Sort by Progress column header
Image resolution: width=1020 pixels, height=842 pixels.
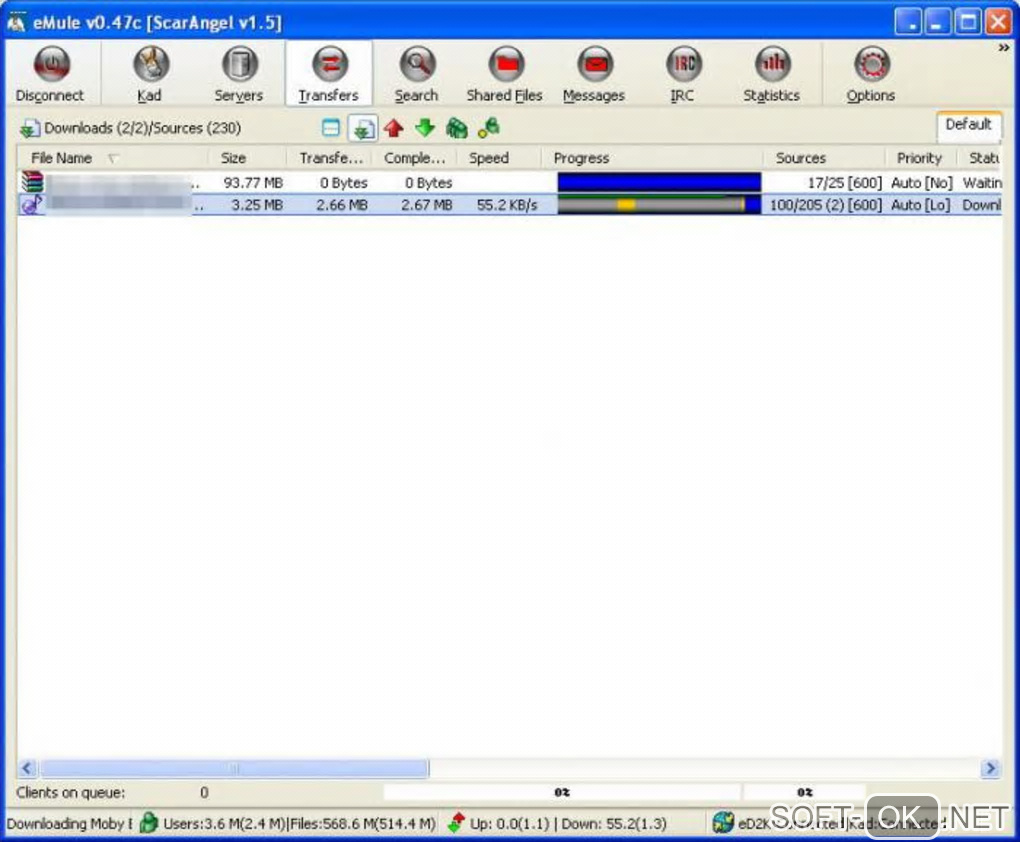[x=652, y=158]
